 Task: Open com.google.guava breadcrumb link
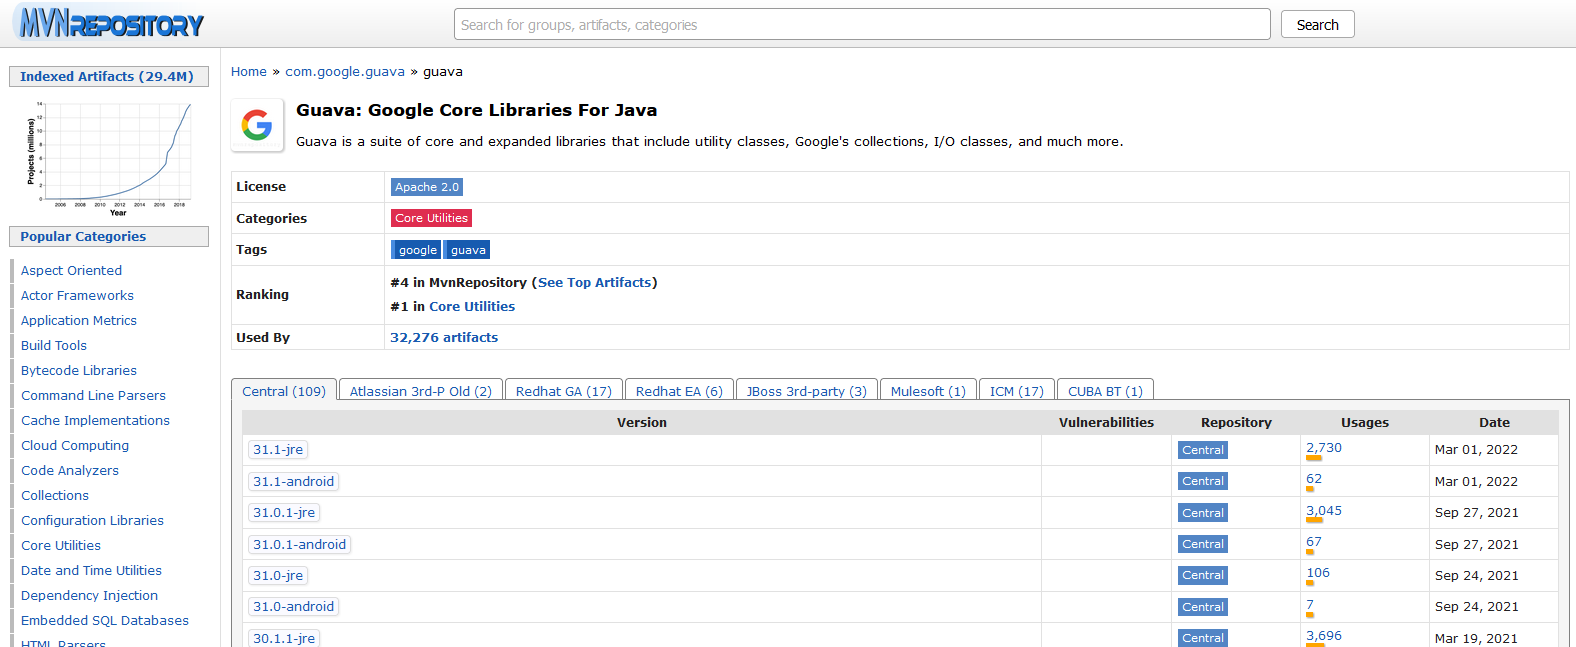tap(345, 71)
